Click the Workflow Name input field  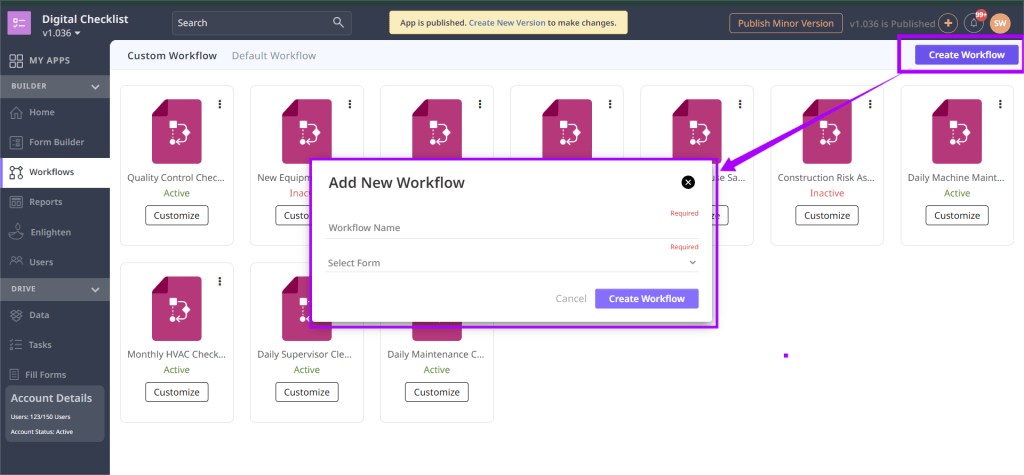[x=512, y=228]
